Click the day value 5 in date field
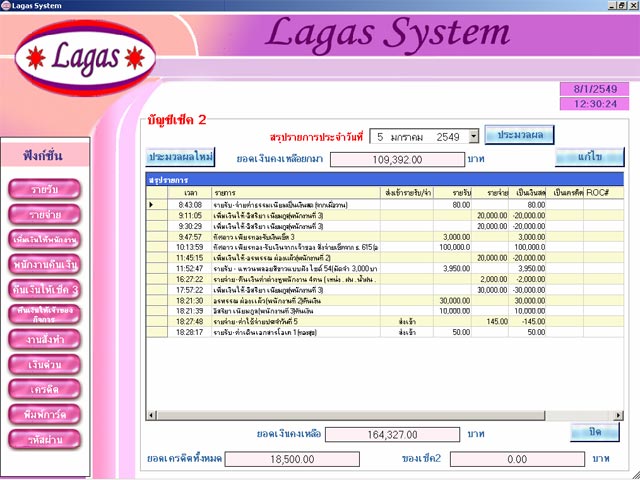 click(x=380, y=137)
